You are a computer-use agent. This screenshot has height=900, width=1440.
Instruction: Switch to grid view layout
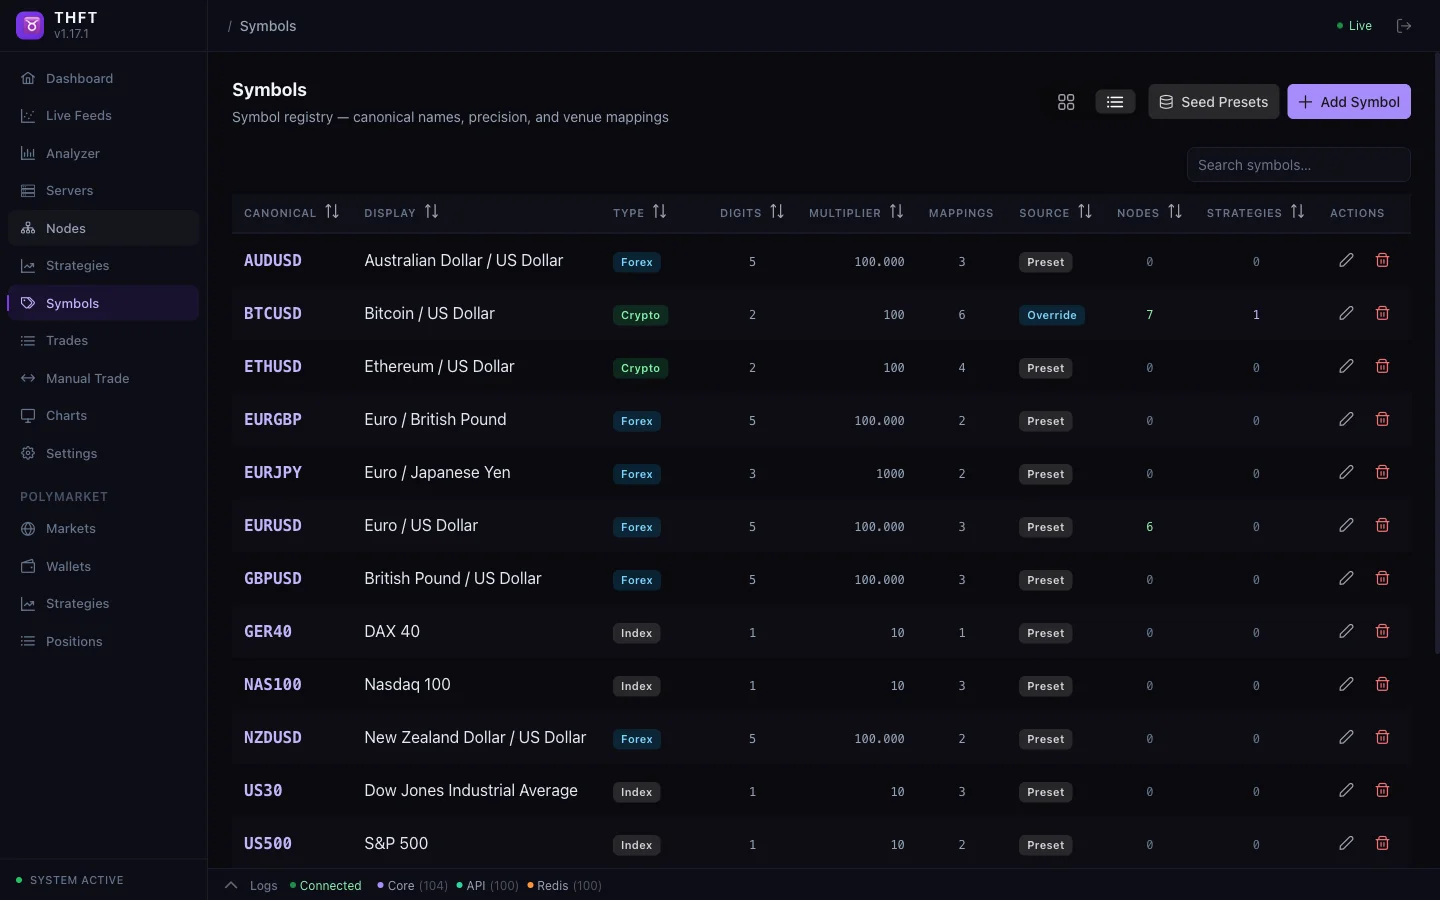pyautogui.click(x=1066, y=102)
